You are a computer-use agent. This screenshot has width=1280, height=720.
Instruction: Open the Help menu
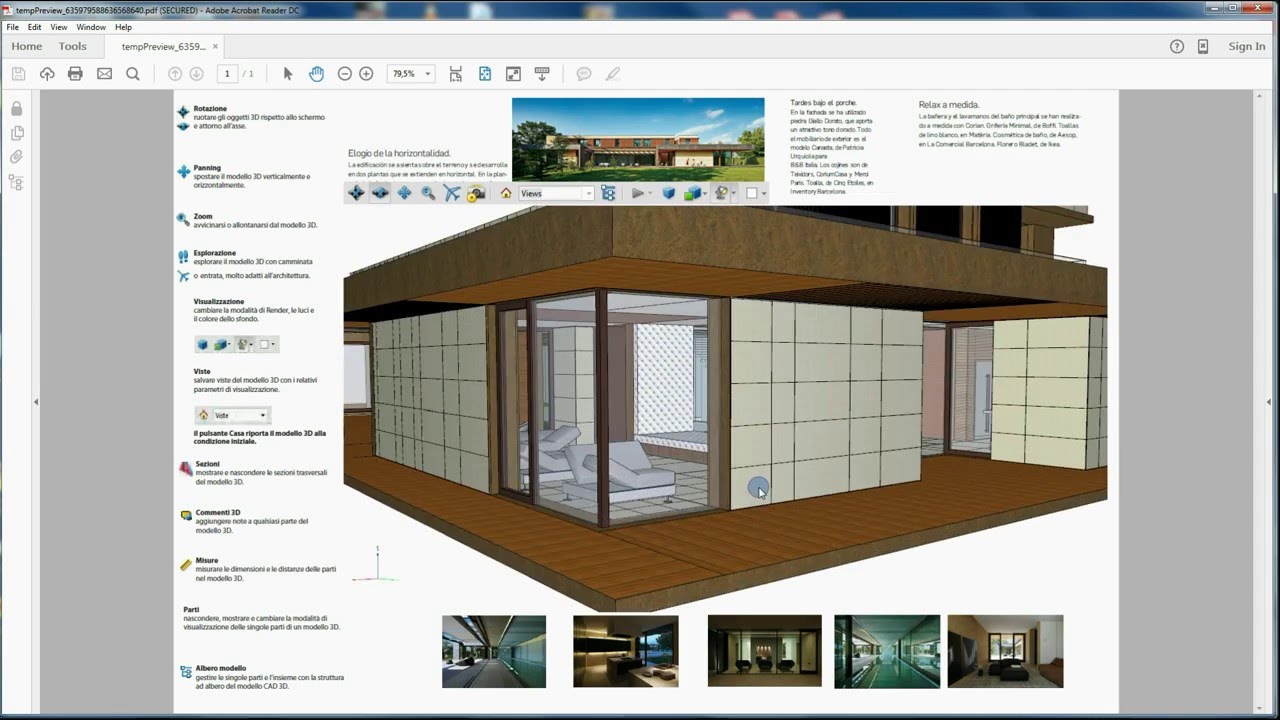[x=123, y=27]
